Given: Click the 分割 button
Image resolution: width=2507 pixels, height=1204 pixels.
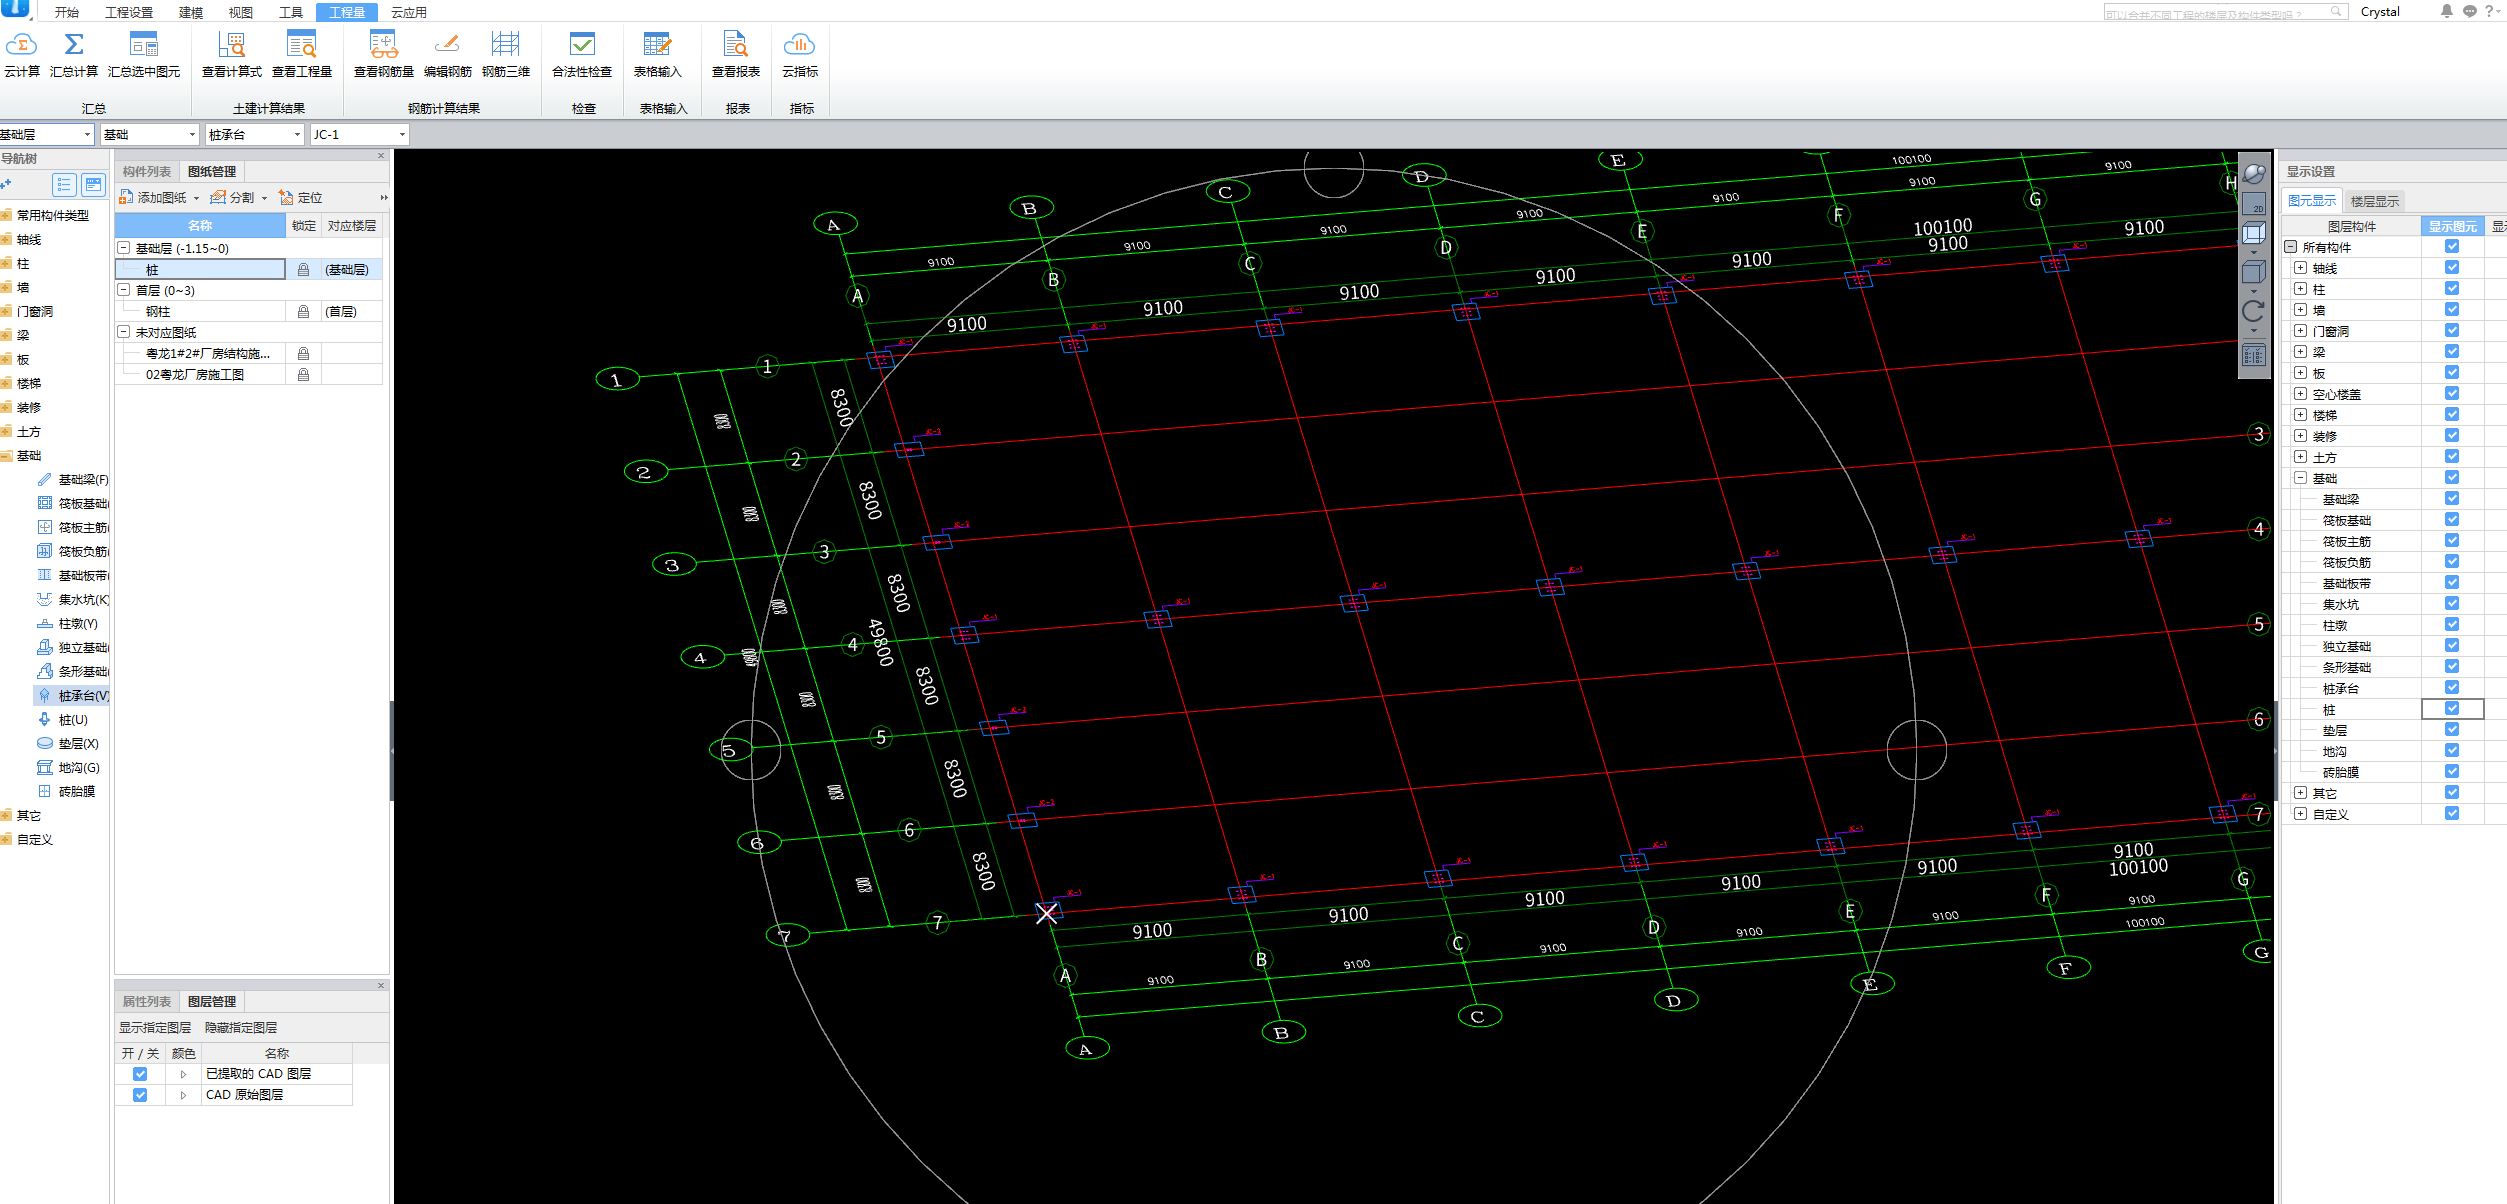Looking at the screenshot, I should tap(232, 197).
